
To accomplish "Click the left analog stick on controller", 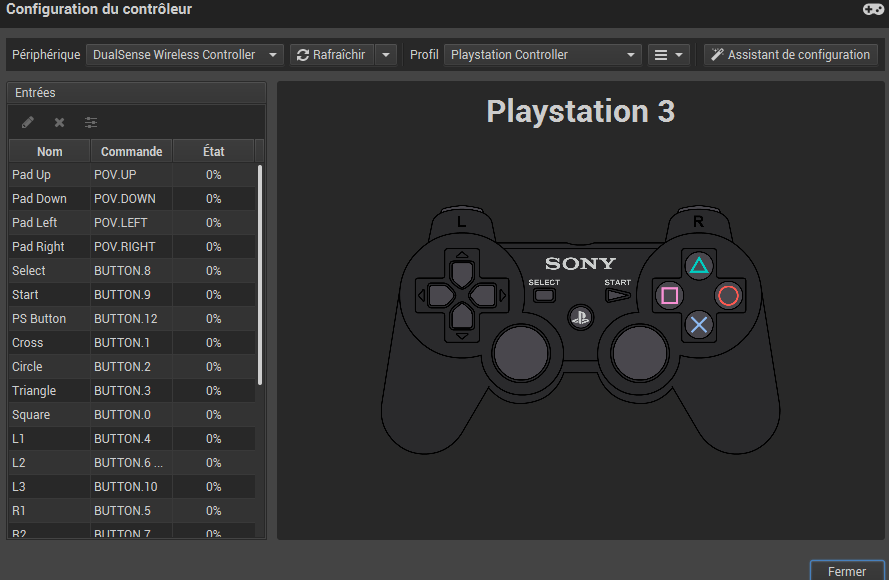I will tap(521, 353).
